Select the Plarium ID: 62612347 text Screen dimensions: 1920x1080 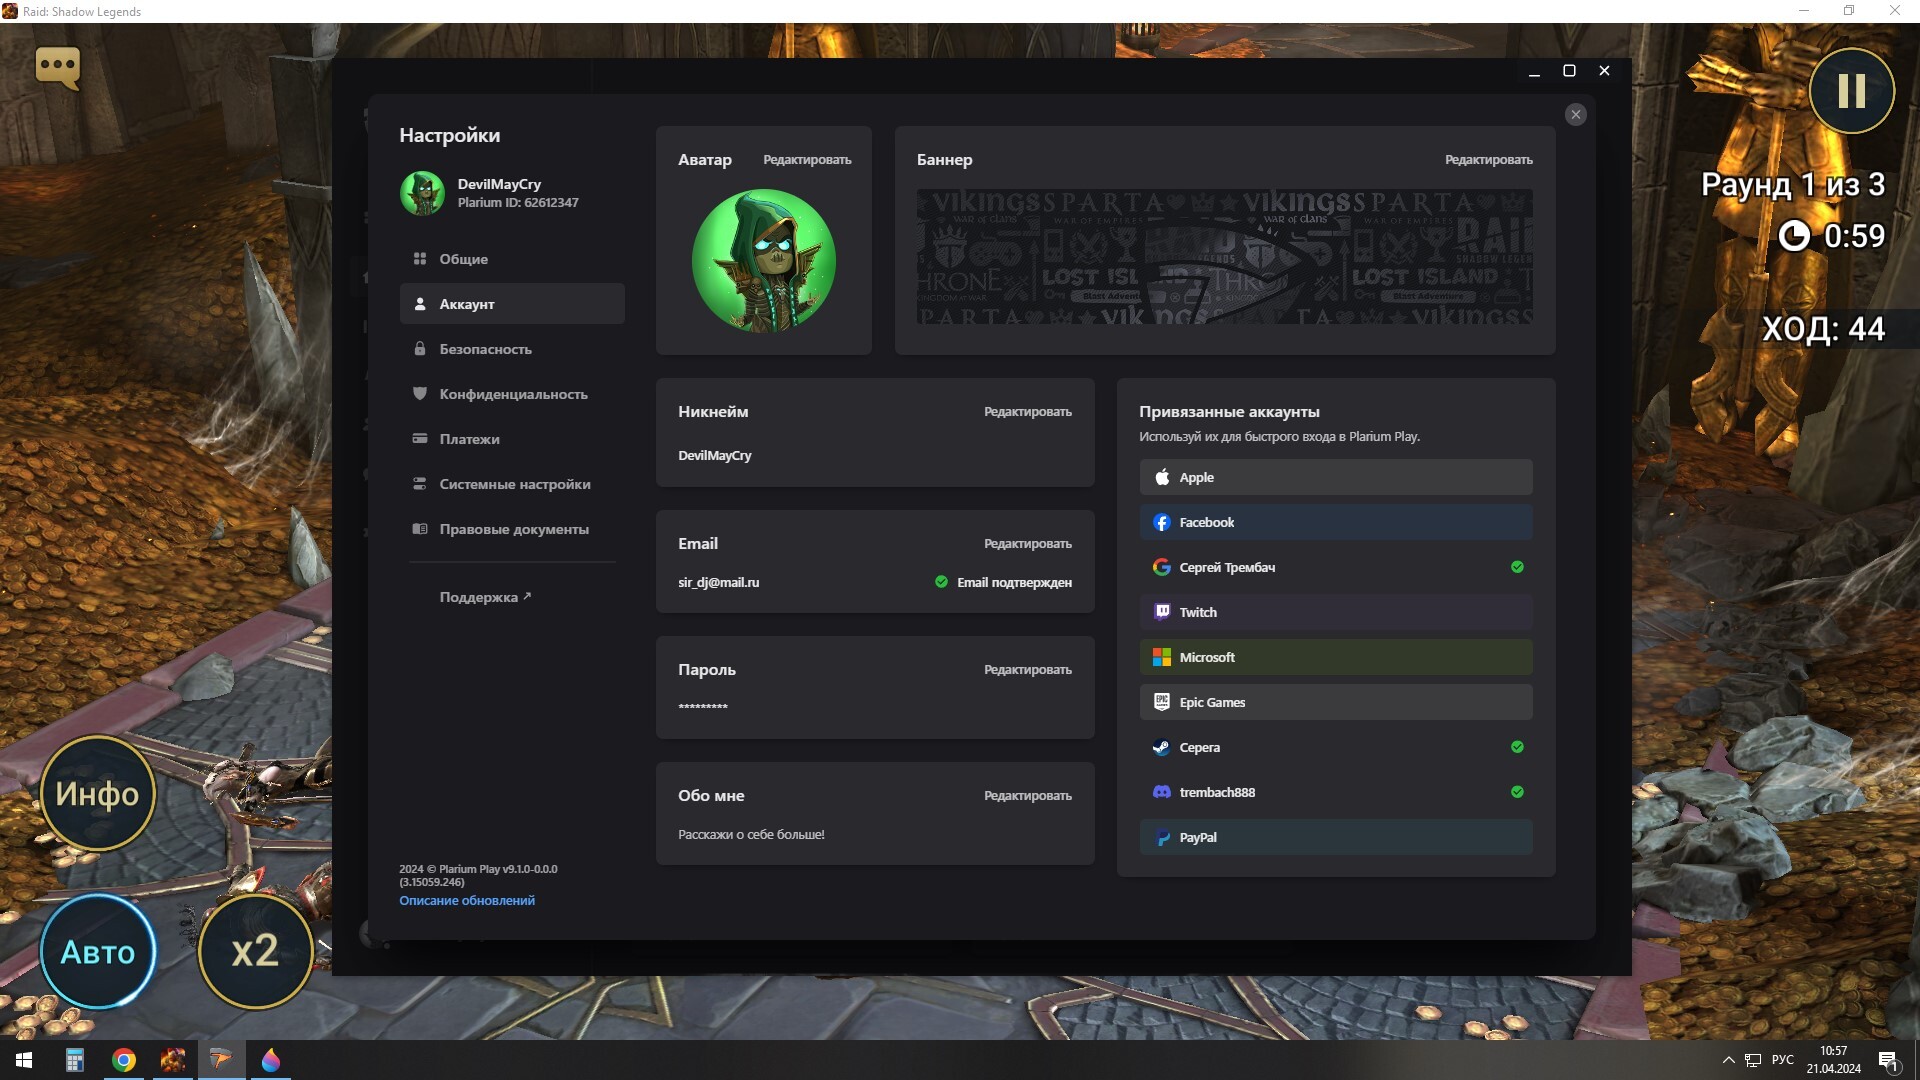coord(518,203)
